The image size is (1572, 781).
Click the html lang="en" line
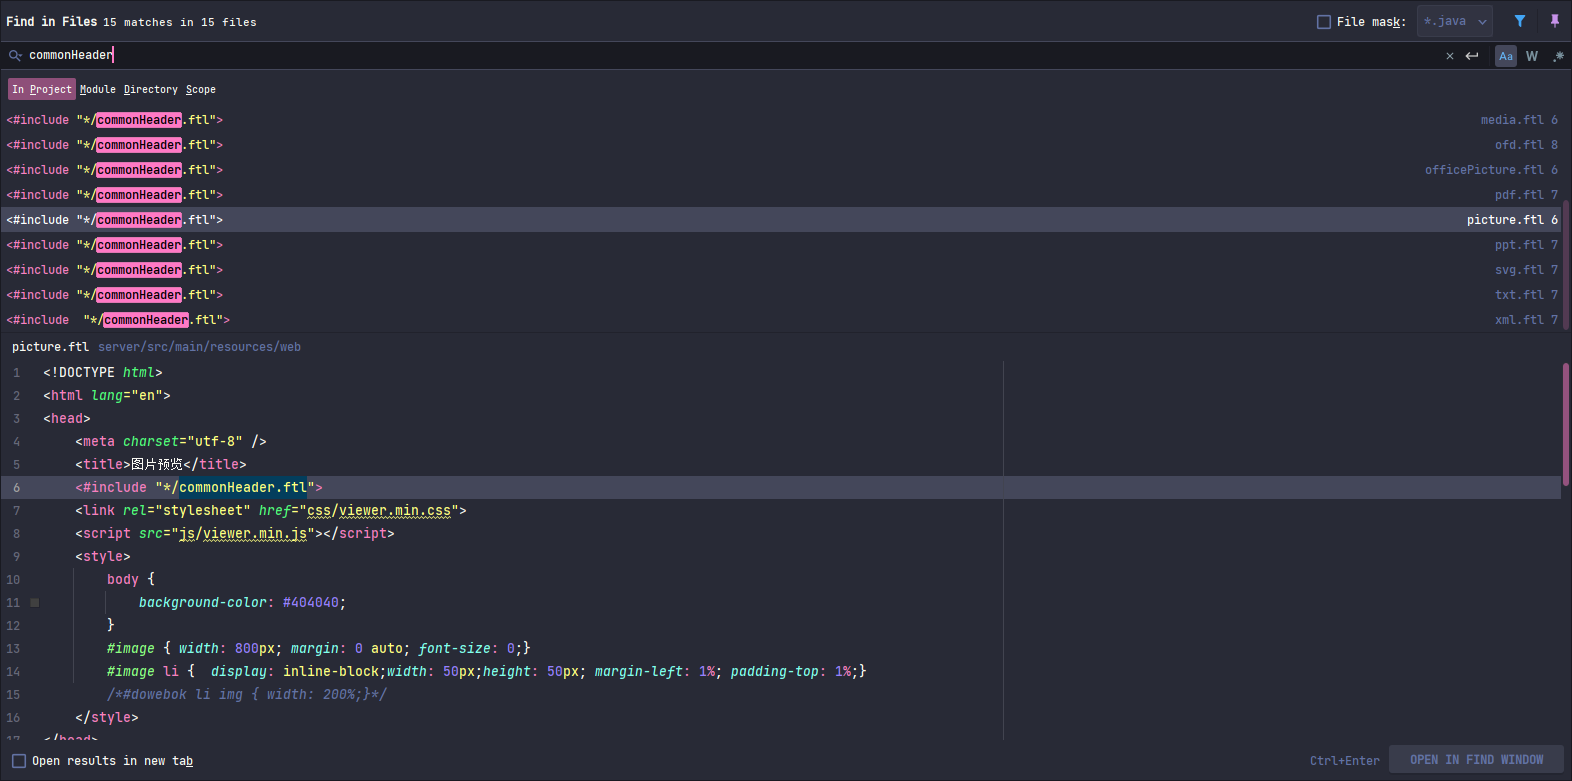click(x=107, y=396)
